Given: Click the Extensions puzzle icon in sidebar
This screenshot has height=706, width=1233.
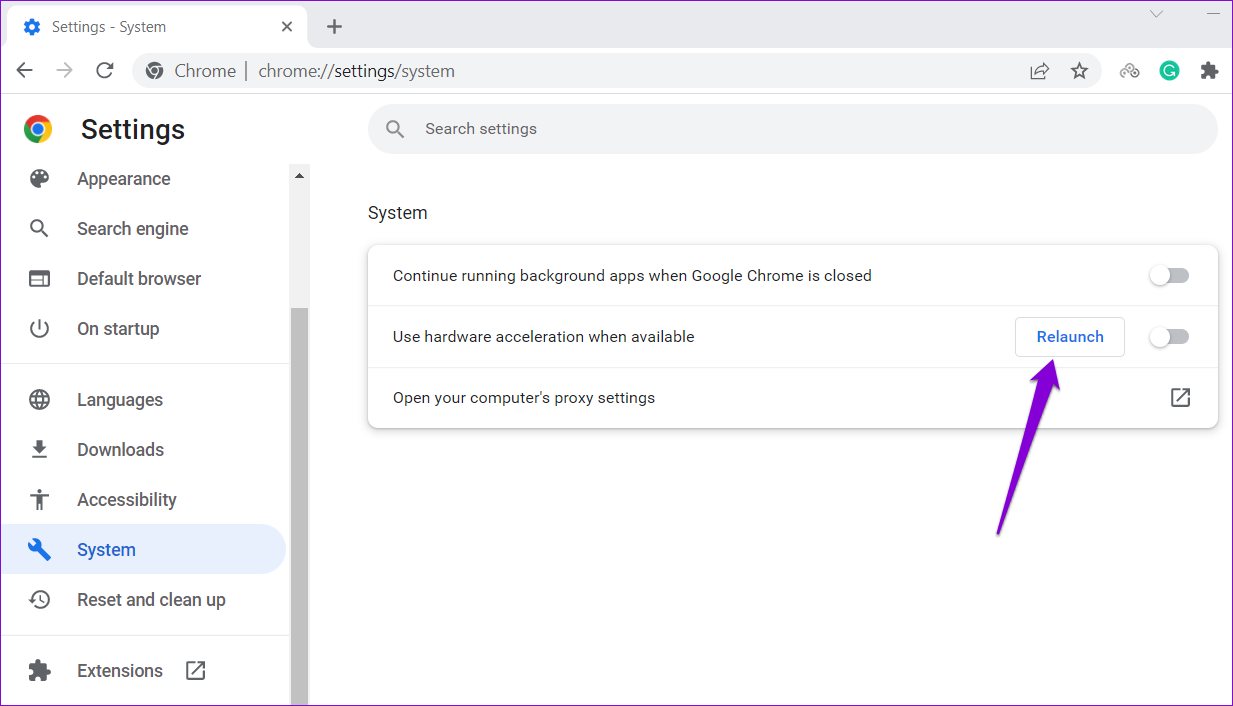Looking at the screenshot, I should pos(39,671).
